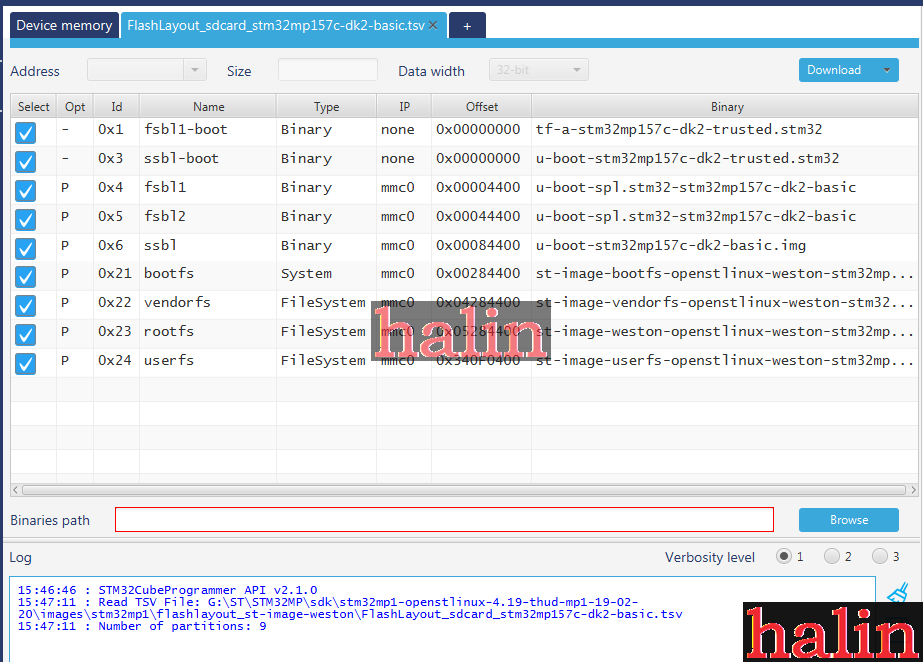Switch to the Device memory tab
The height and width of the screenshot is (662, 923).
64,25
